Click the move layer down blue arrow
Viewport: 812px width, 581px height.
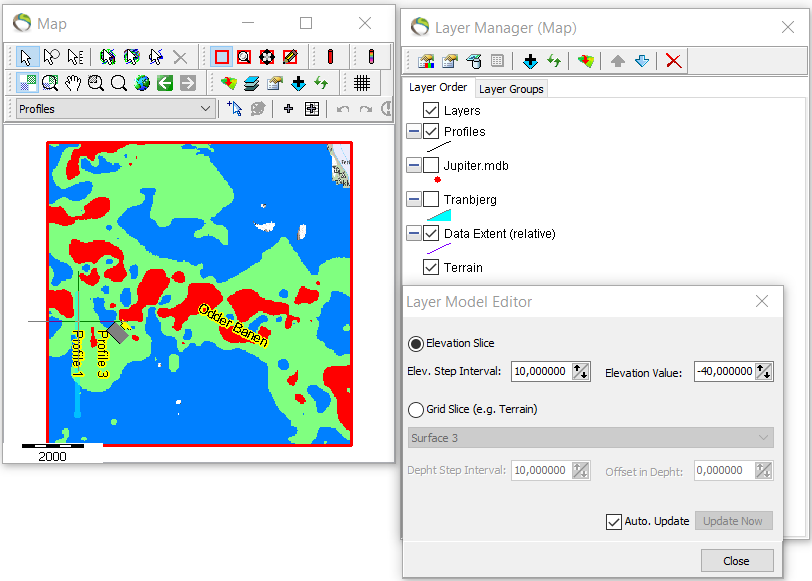(x=641, y=61)
